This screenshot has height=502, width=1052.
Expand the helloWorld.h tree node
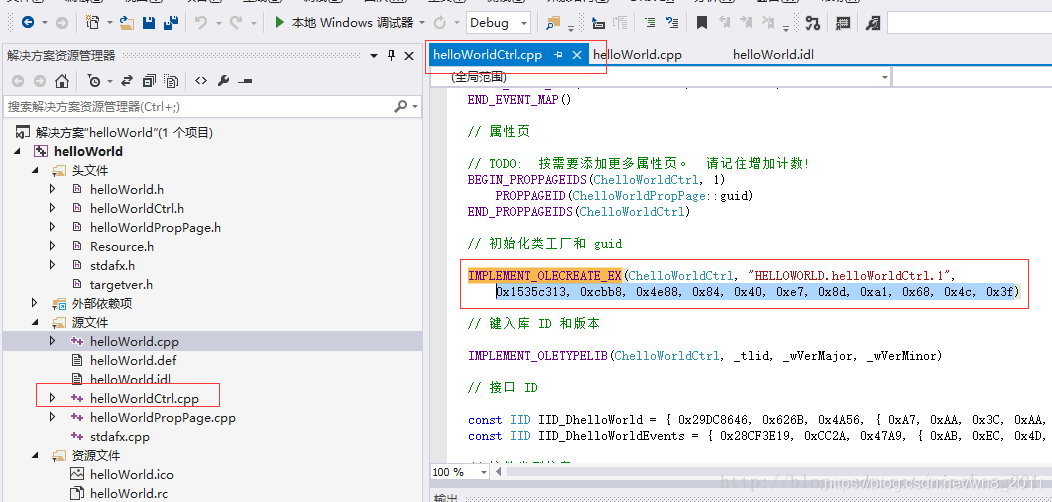click(x=52, y=189)
